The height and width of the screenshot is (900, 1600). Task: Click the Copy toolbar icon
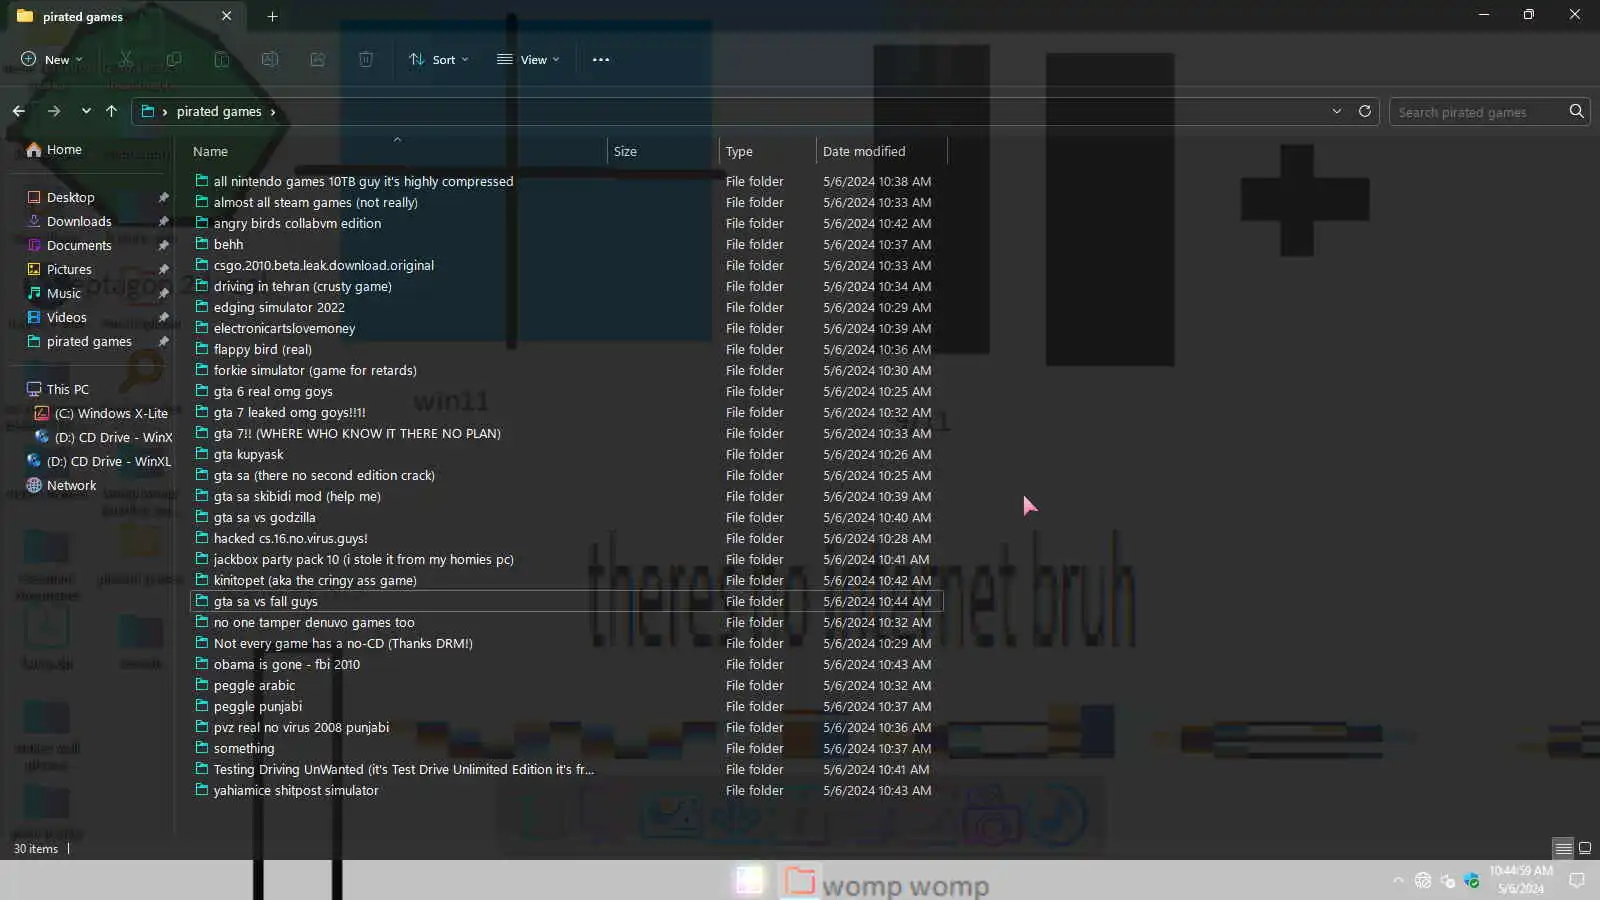[174, 59]
